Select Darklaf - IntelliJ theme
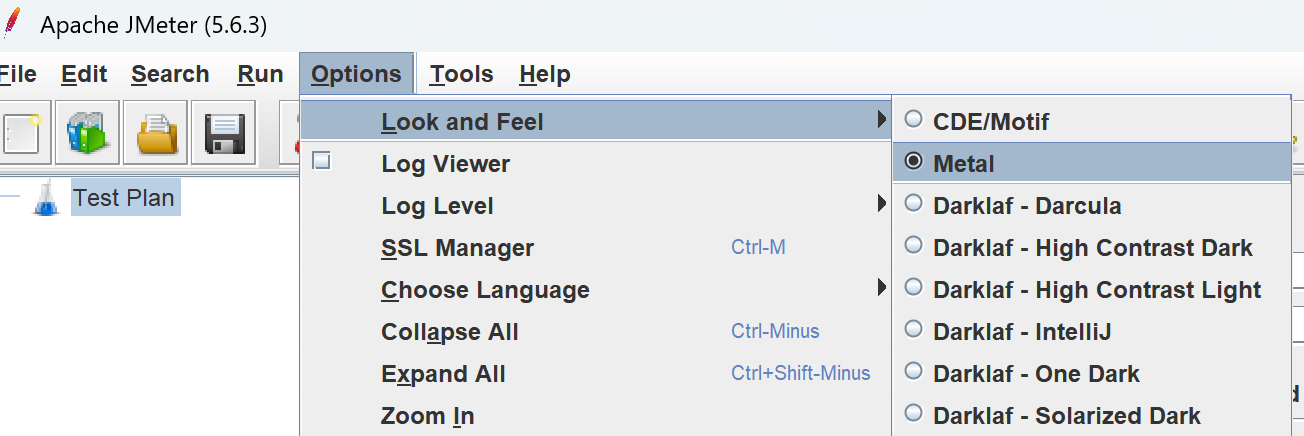Screen dimensions: 1304x436 [x=1092, y=332]
